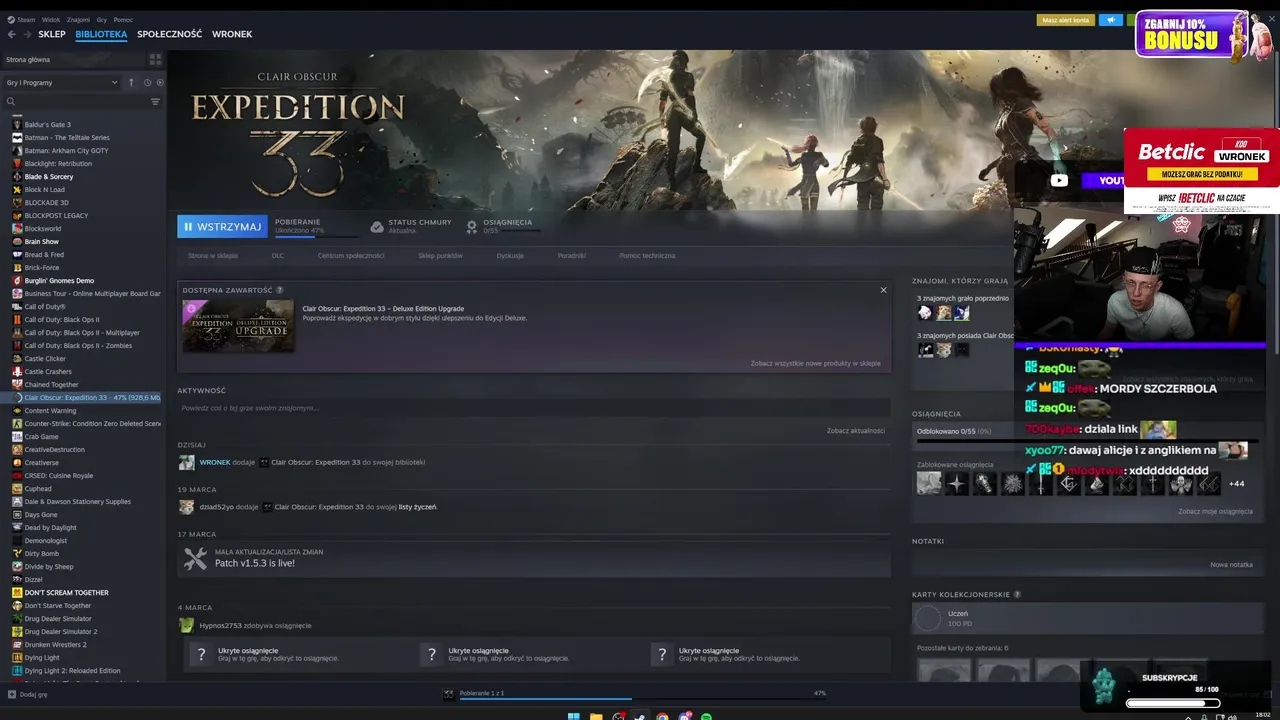Open the Pomoc menu

click(123, 19)
